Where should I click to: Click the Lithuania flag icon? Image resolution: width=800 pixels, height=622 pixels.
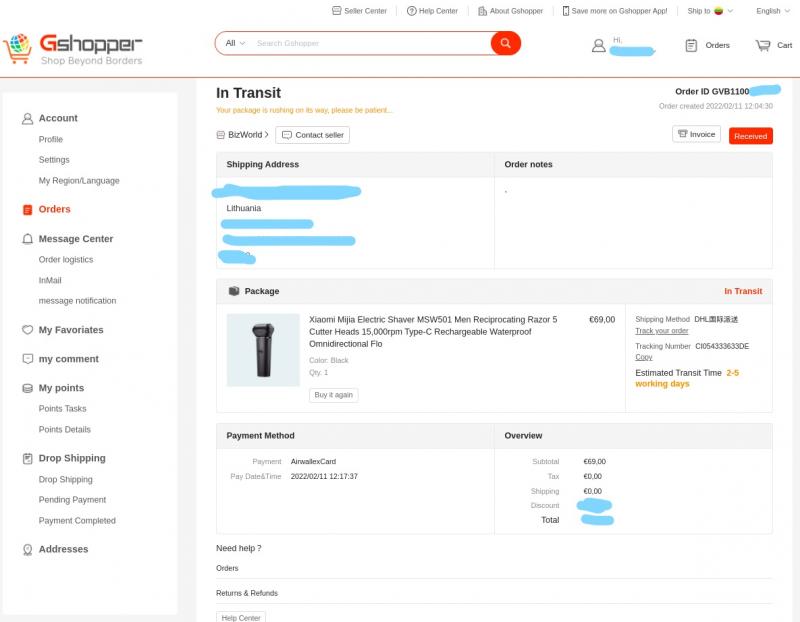(718, 11)
